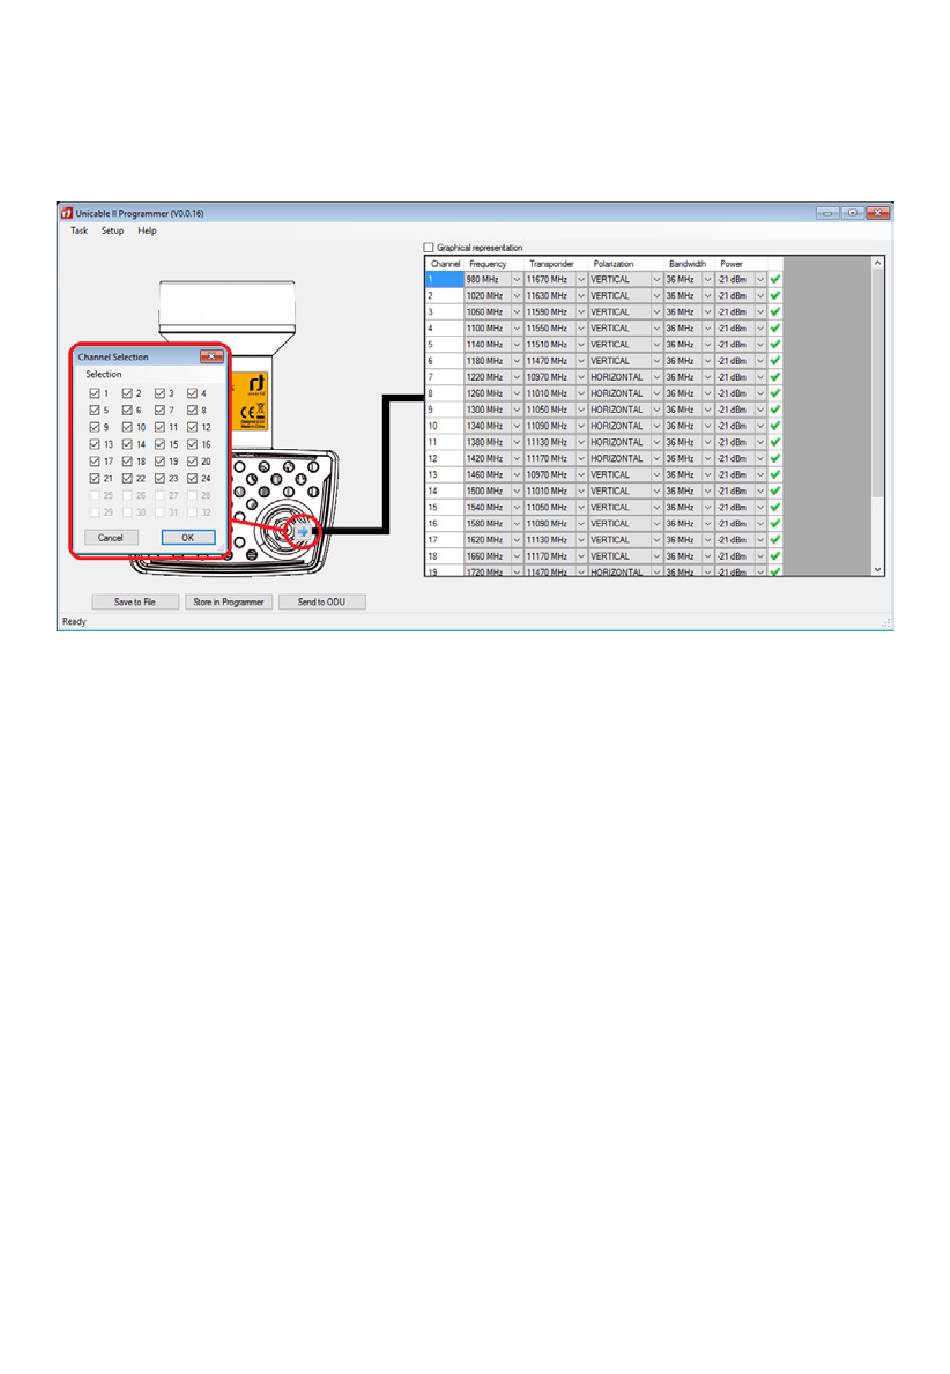Click green checkmark in channel 14 row
Image resolution: width=950 pixels, height=1374 pixels.
[775, 491]
